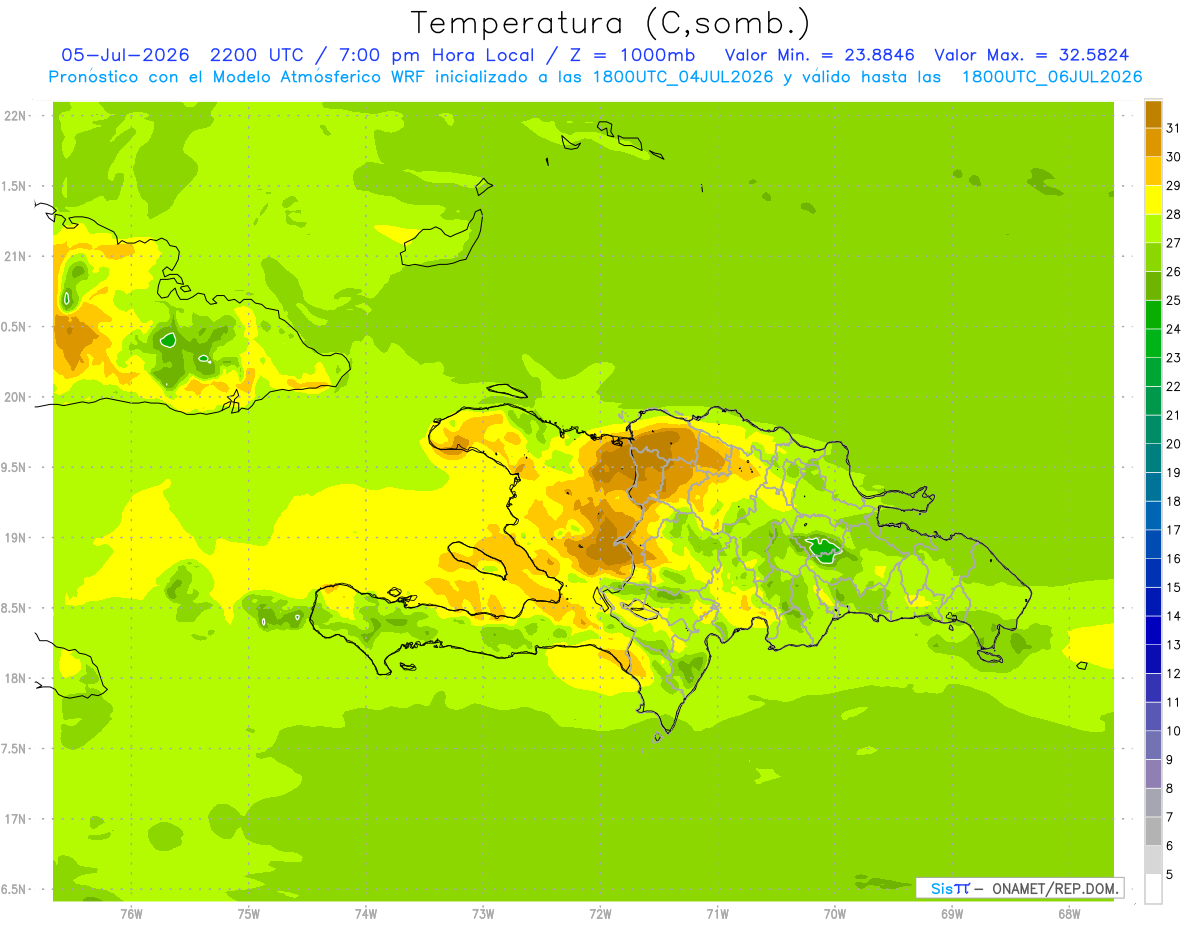Click legend value 24
The image size is (1200, 927).
tap(1173, 329)
